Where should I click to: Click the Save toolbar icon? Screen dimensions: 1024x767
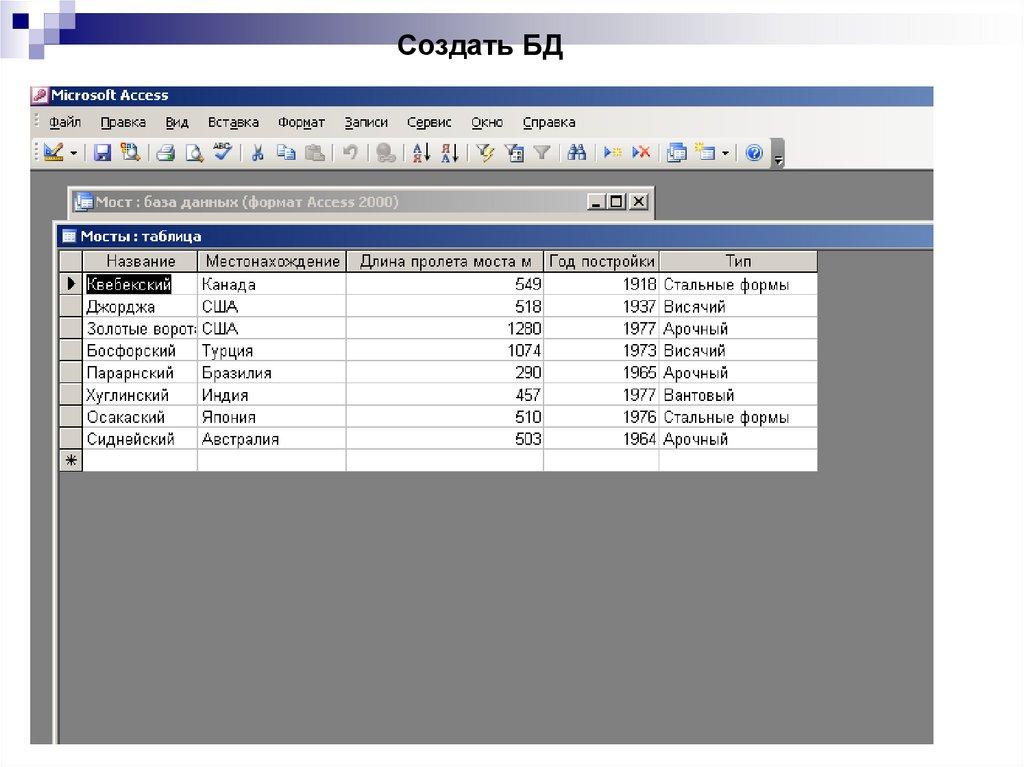(102, 153)
